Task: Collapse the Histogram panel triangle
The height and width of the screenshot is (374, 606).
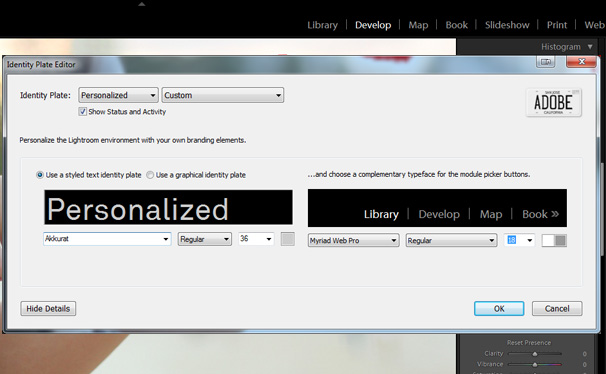Action: coord(590,47)
